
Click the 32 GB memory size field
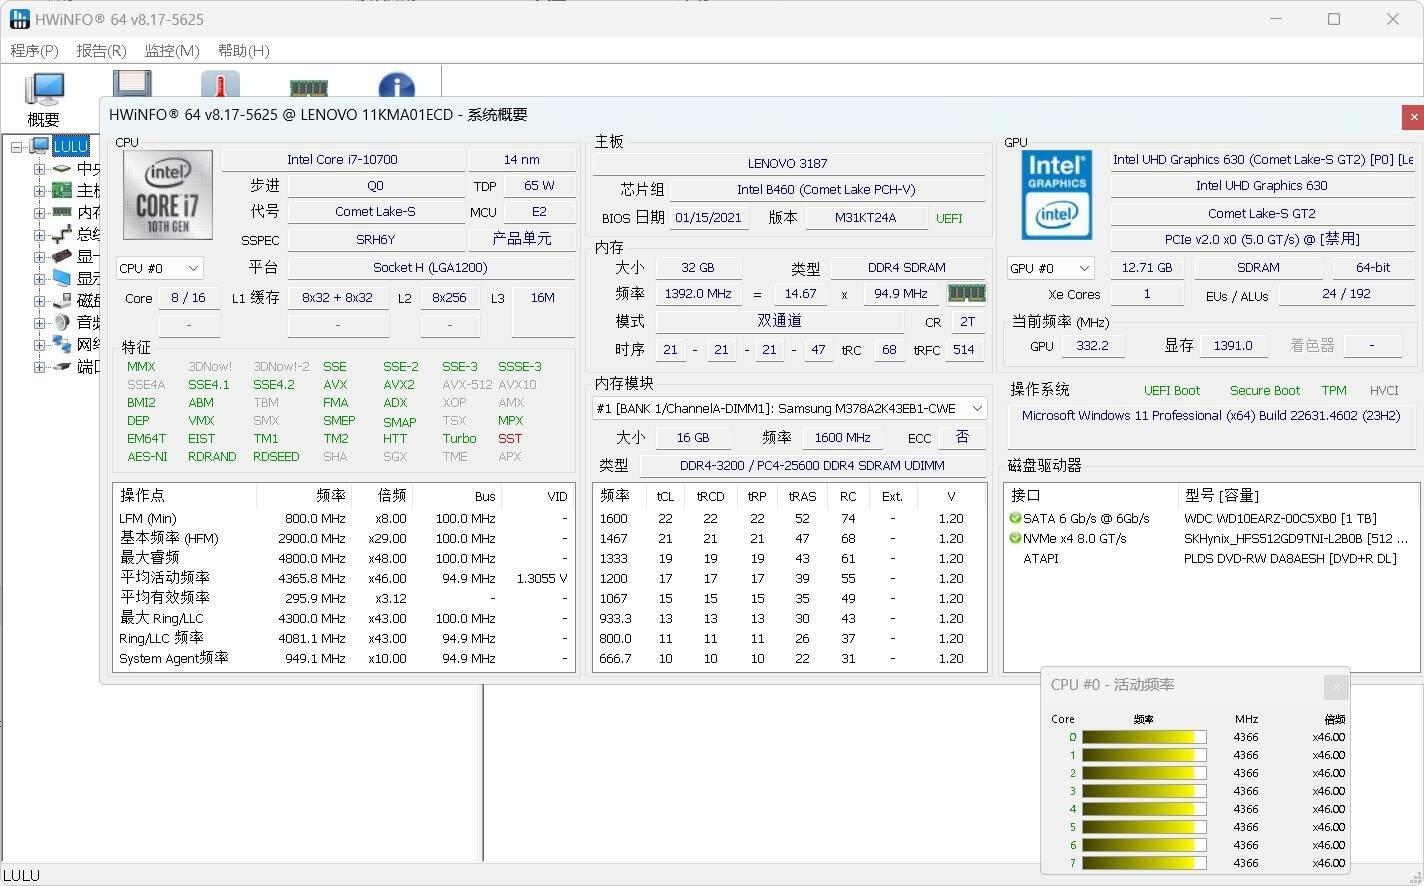coord(698,267)
